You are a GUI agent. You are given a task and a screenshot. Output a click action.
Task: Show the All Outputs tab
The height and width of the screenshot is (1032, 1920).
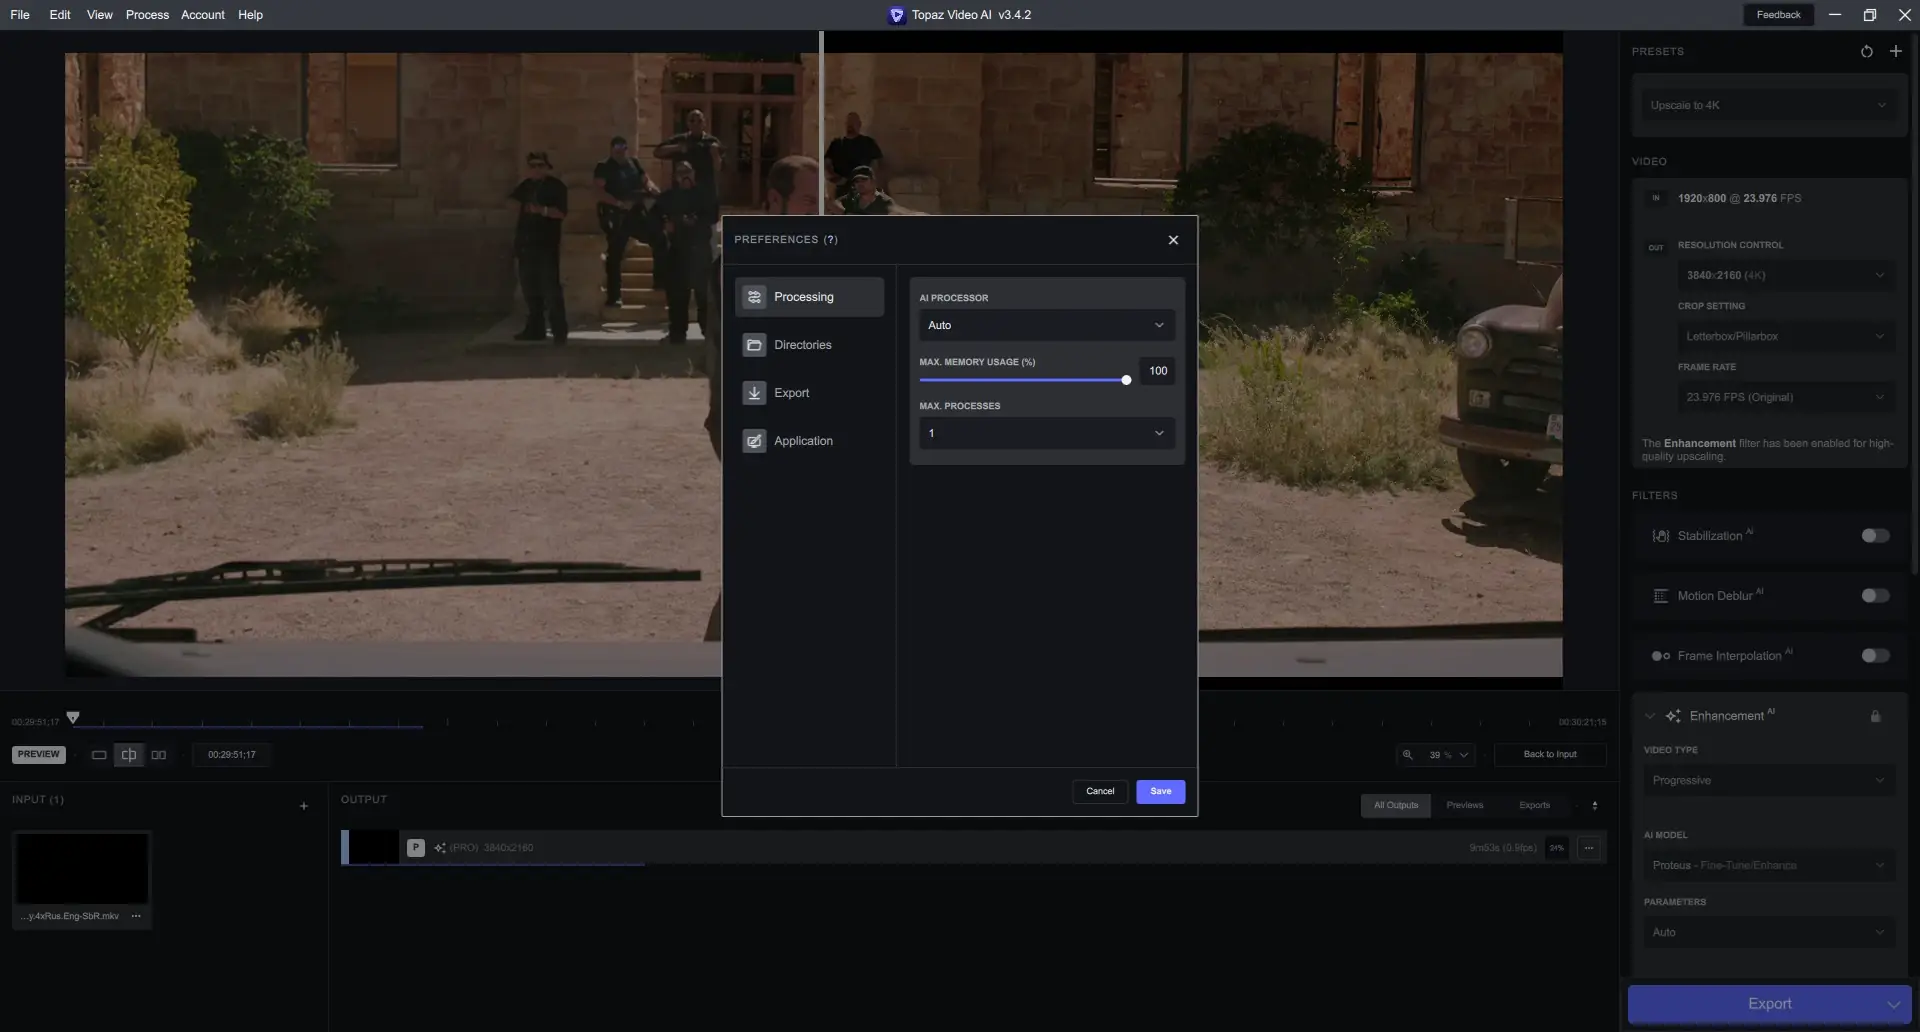coord(1395,805)
